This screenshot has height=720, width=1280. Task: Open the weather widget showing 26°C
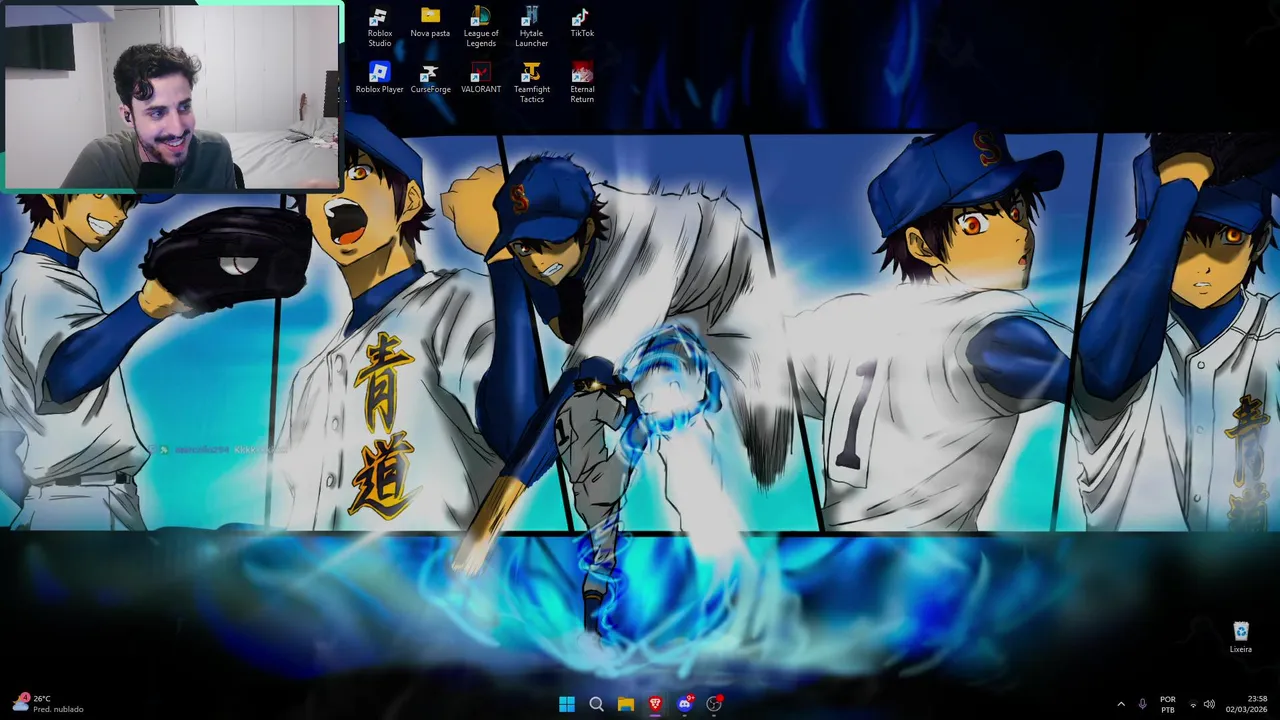tap(48, 704)
